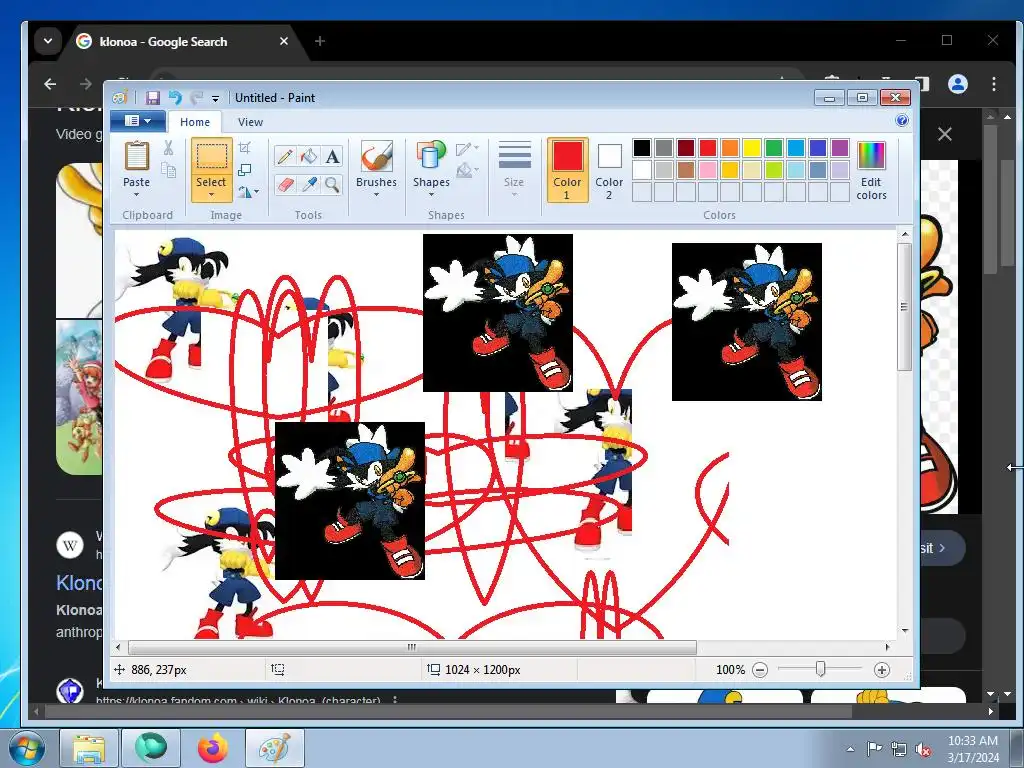Click the Cut scissors icon
The image size is (1024, 768).
point(168,148)
